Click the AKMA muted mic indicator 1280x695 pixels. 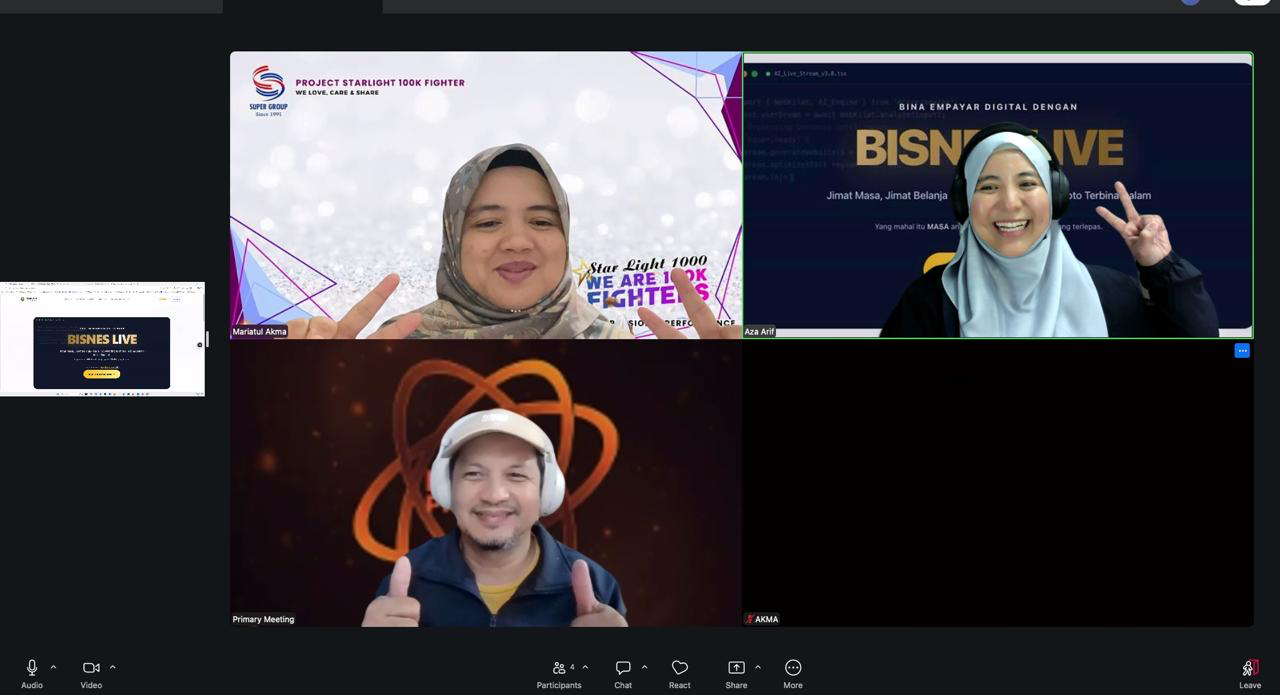(x=749, y=619)
